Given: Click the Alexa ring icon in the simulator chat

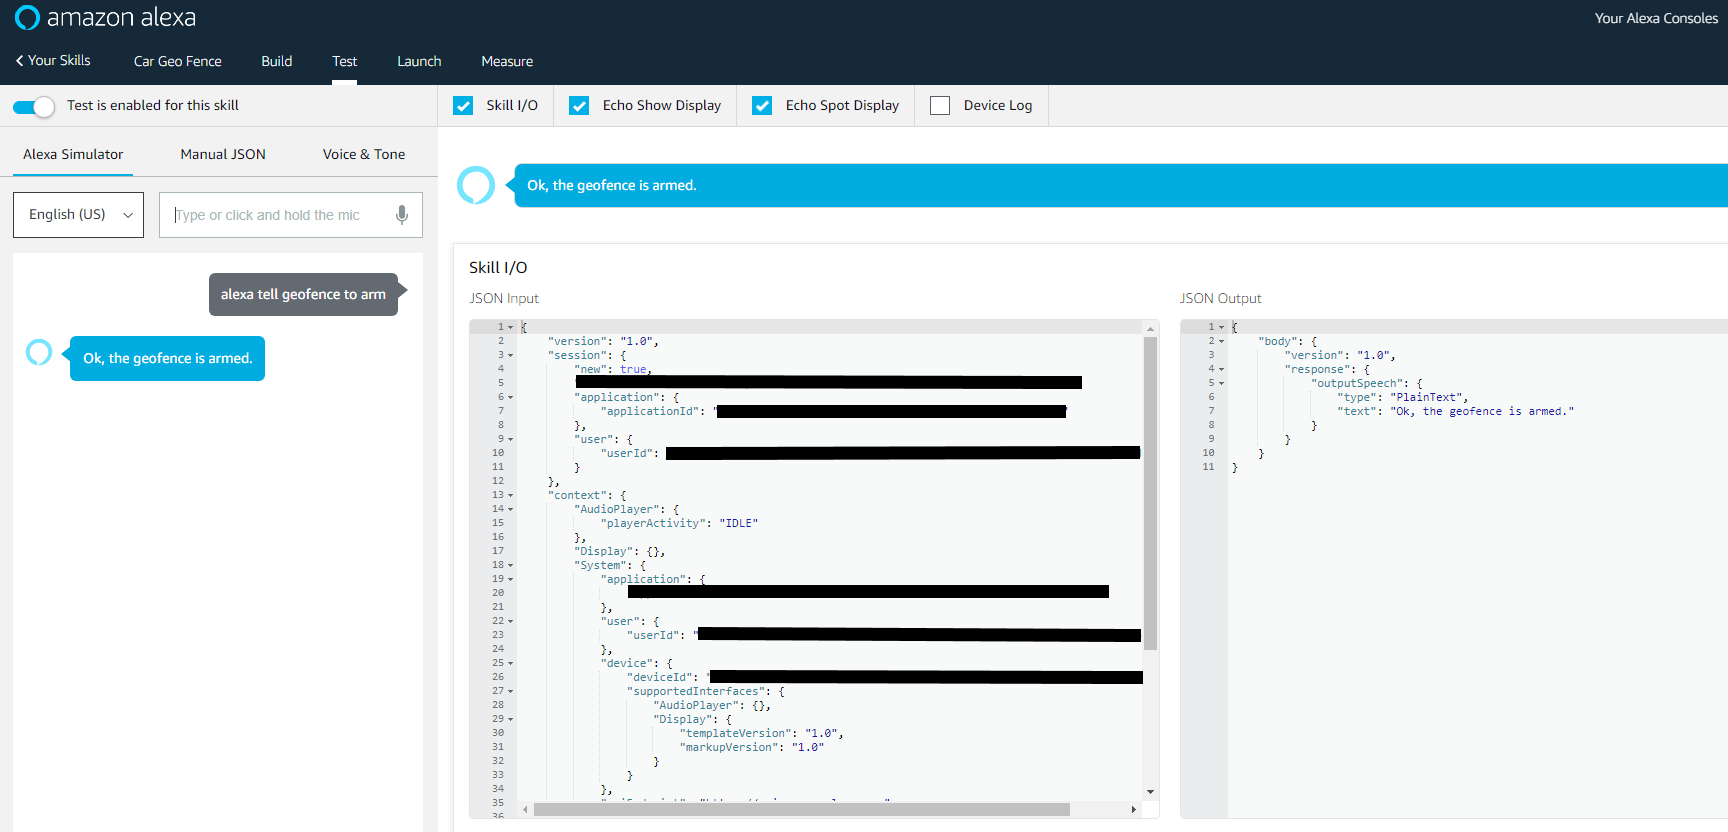Looking at the screenshot, I should pyautogui.click(x=39, y=352).
